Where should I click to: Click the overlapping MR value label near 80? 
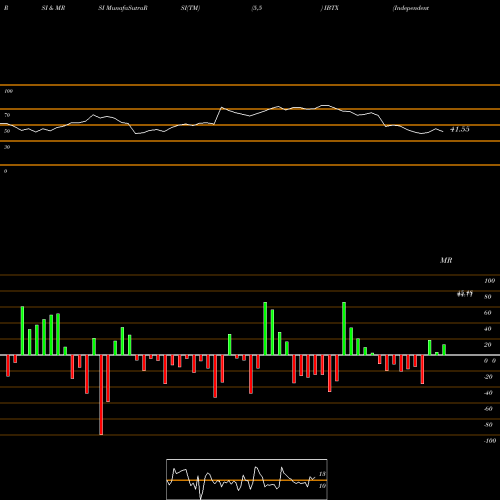(465, 294)
